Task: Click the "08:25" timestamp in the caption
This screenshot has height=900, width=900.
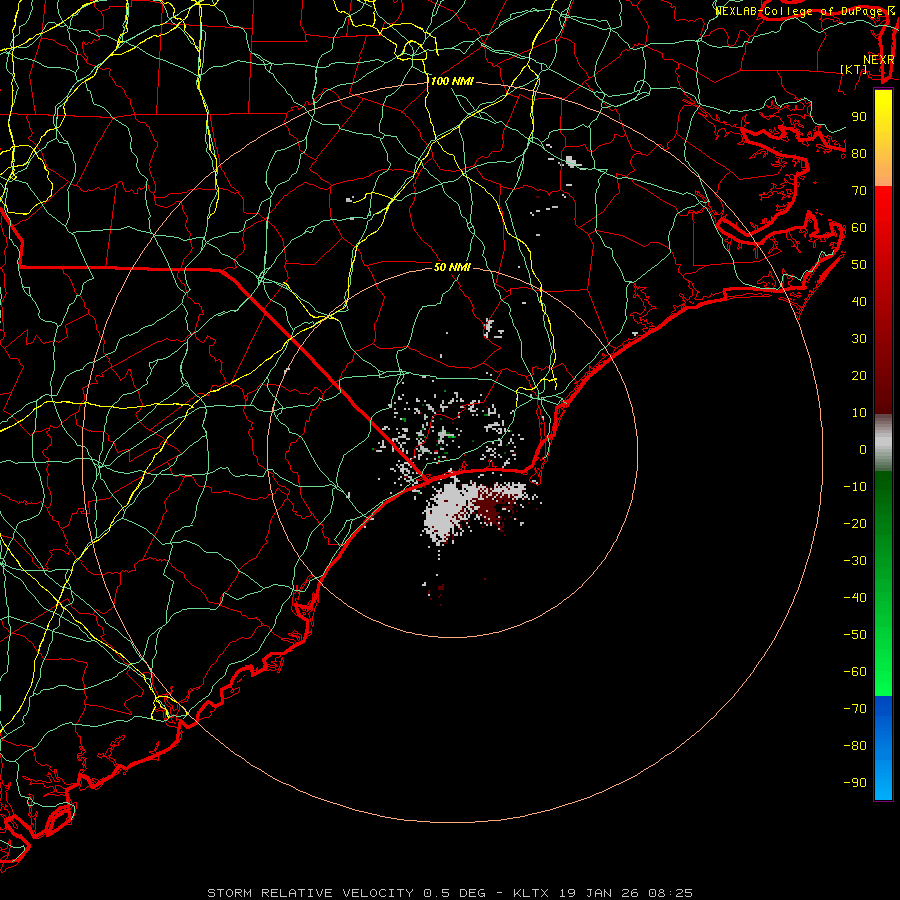Action: click(x=670, y=893)
